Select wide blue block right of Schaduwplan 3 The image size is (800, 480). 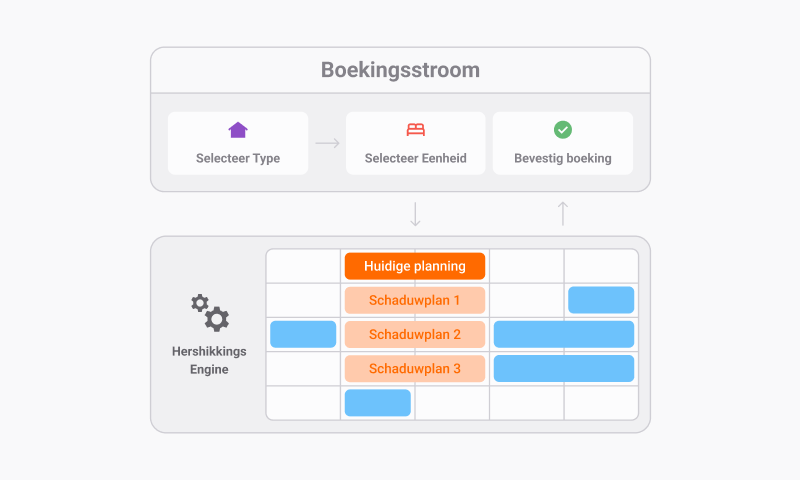pos(564,368)
